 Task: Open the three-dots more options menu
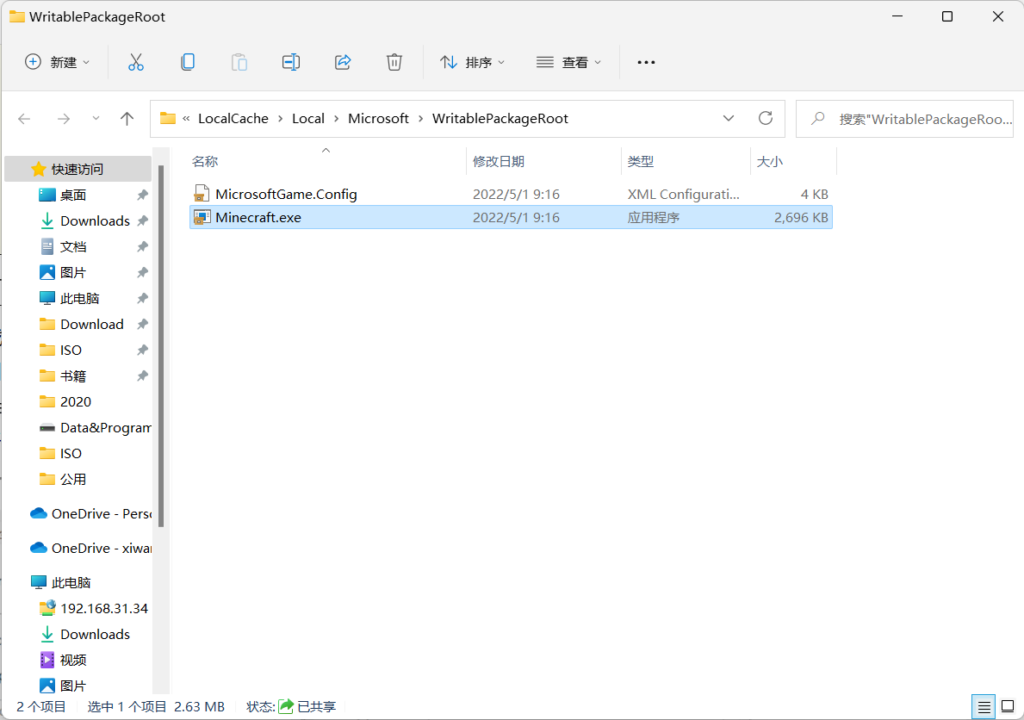coord(646,62)
